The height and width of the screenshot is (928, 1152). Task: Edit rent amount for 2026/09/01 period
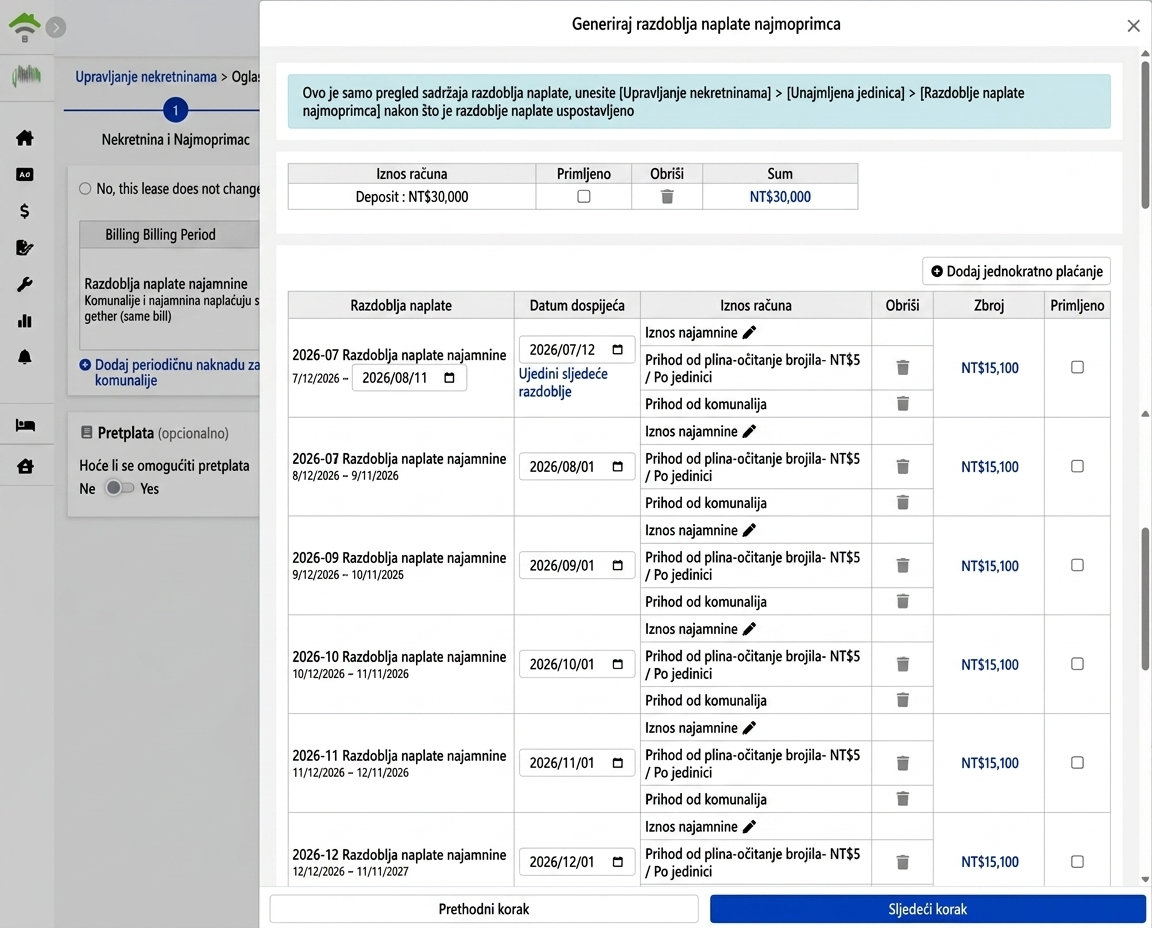pos(749,530)
